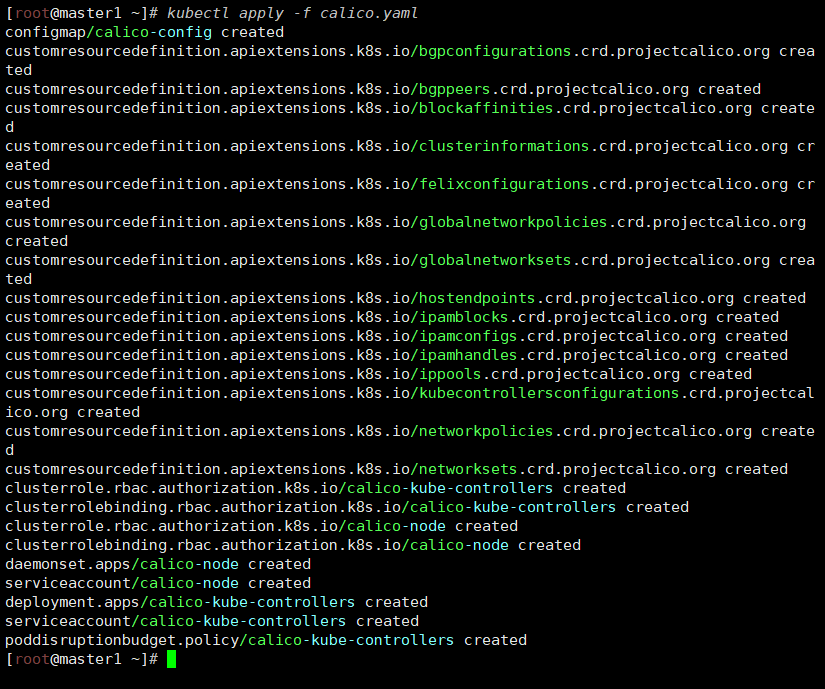Click calico-node in the serviceaccount line
825x689 pixels.
click(x=189, y=583)
